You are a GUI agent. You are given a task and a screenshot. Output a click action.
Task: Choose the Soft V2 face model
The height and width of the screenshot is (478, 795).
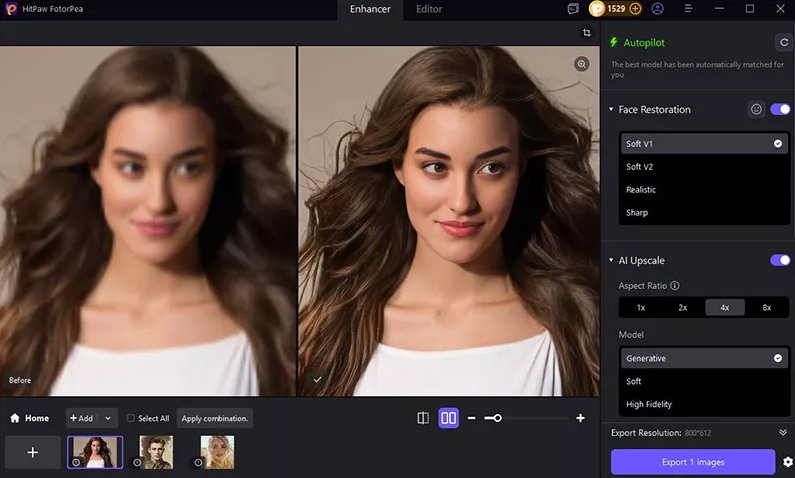tap(704, 166)
